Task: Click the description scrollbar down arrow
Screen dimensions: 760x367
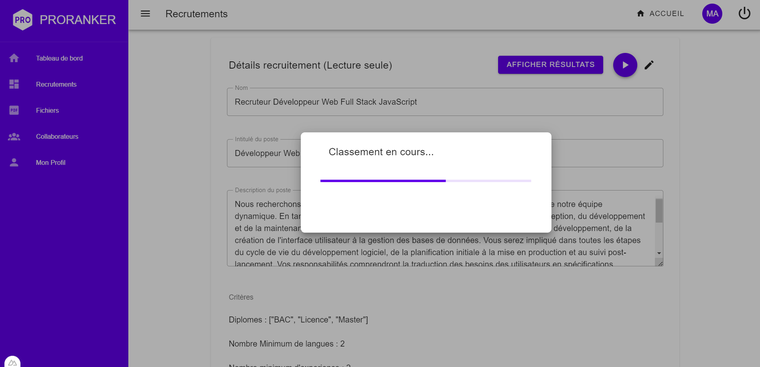Action: tap(659, 253)
